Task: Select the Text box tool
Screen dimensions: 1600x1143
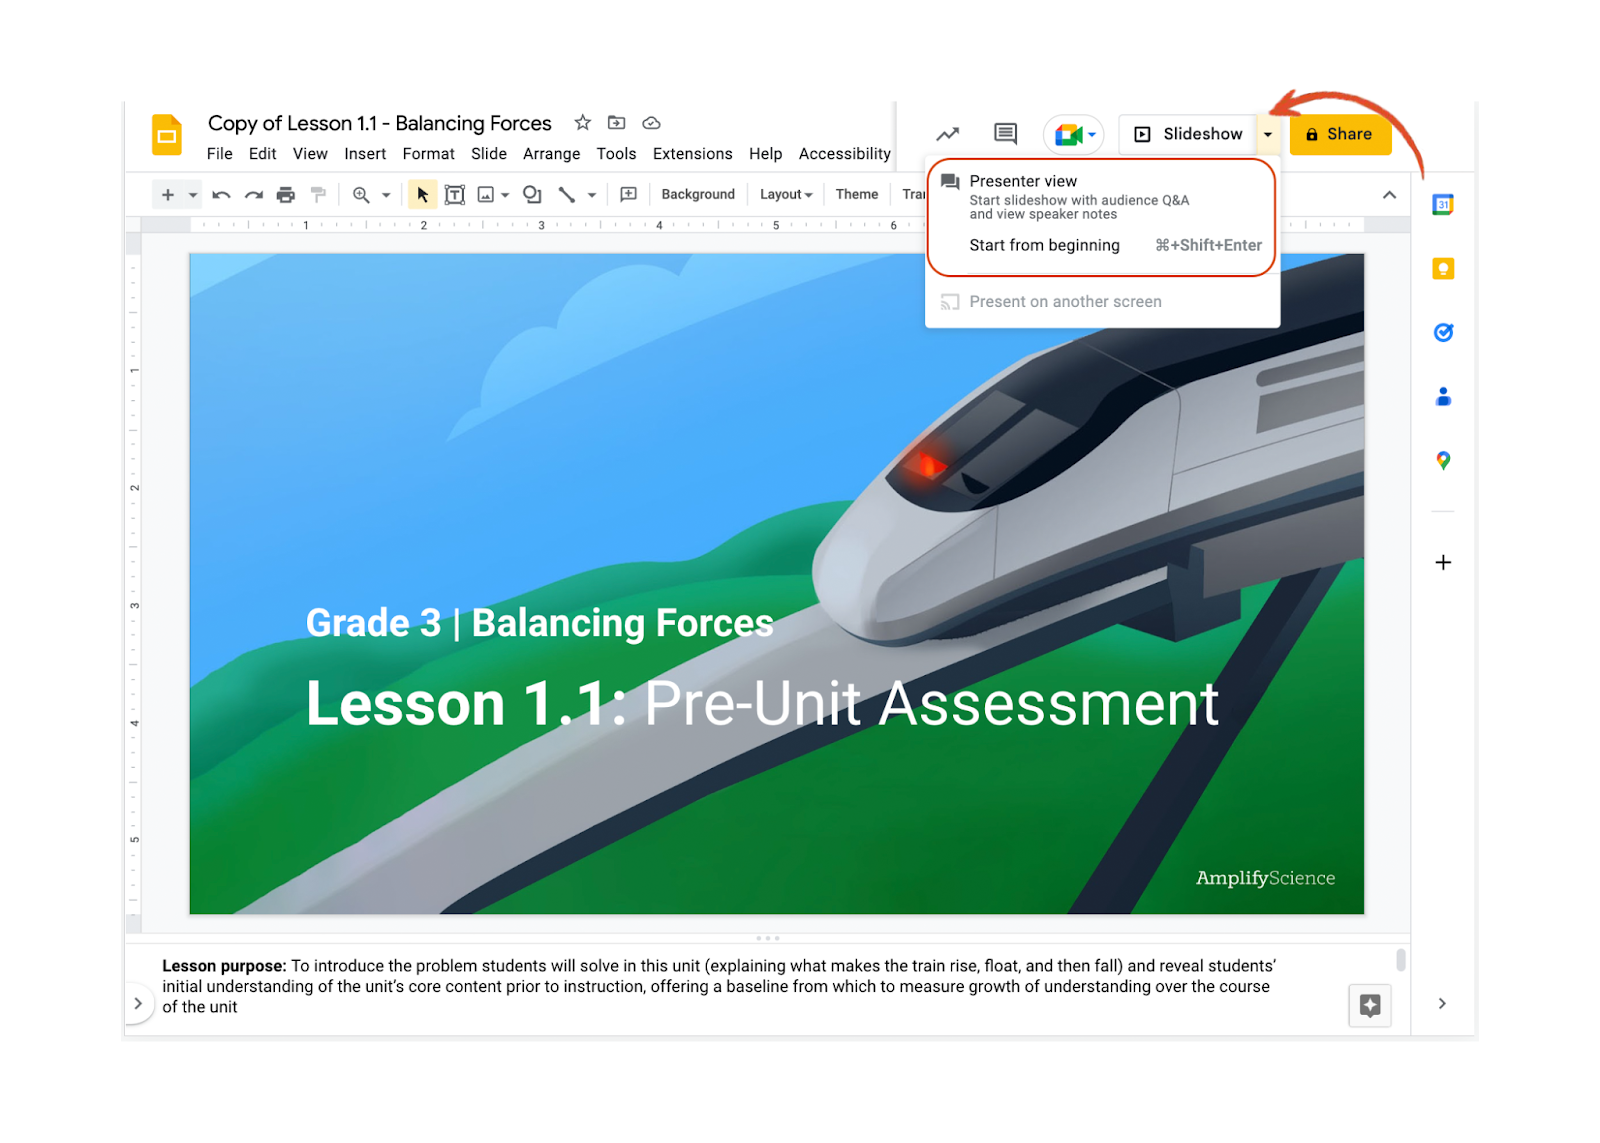Action: click(455, 194)
